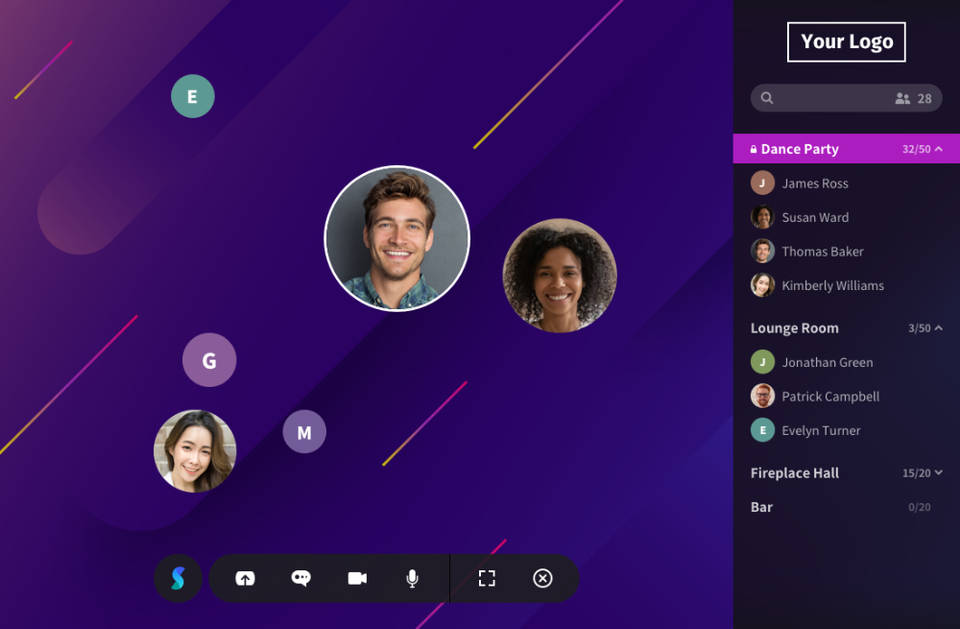This screenshot has width=960, height=629.
Task: Open the chat bubble icon
Action: (x=301, y=578)
